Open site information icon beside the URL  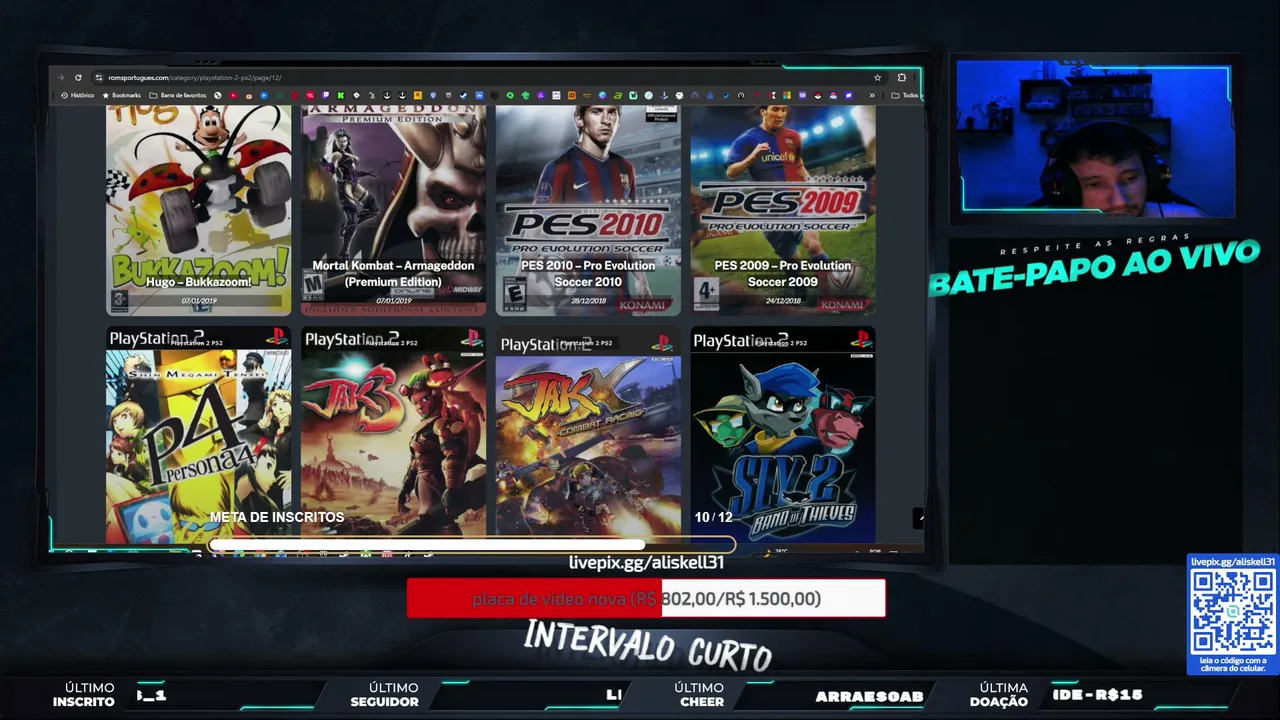pos(98,78)
